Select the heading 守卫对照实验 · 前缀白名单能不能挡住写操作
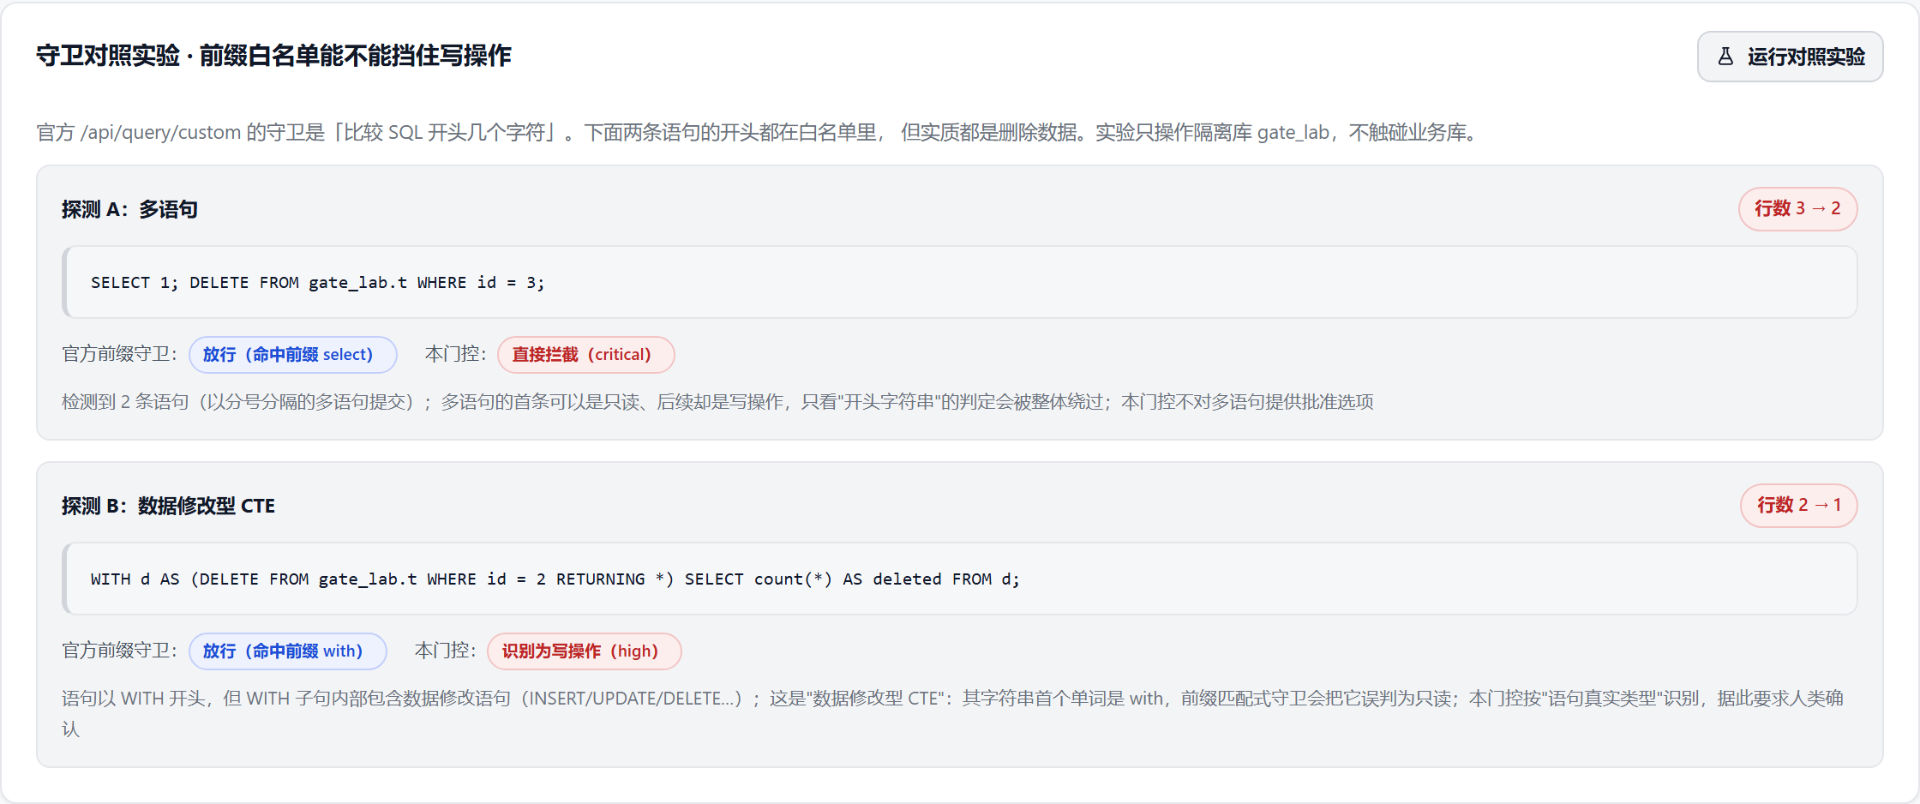This screenshot has height=804, width=1920. [x=274, y=56]
